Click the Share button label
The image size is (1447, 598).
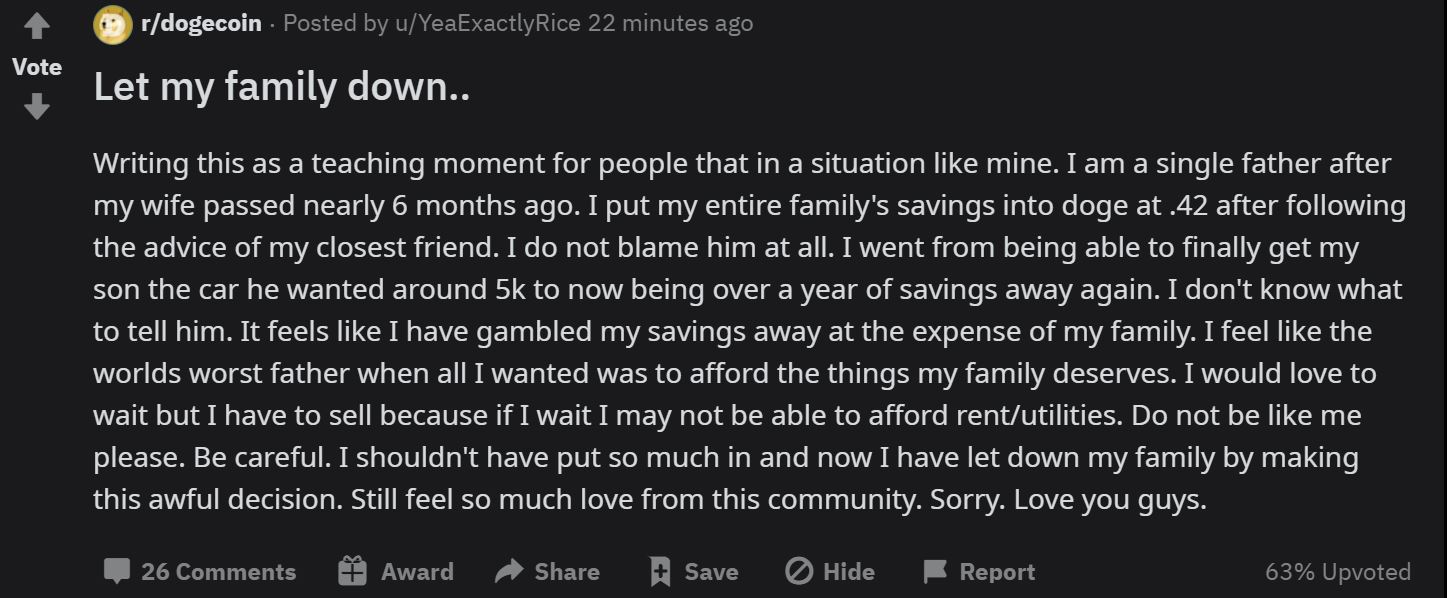point(567,572)
